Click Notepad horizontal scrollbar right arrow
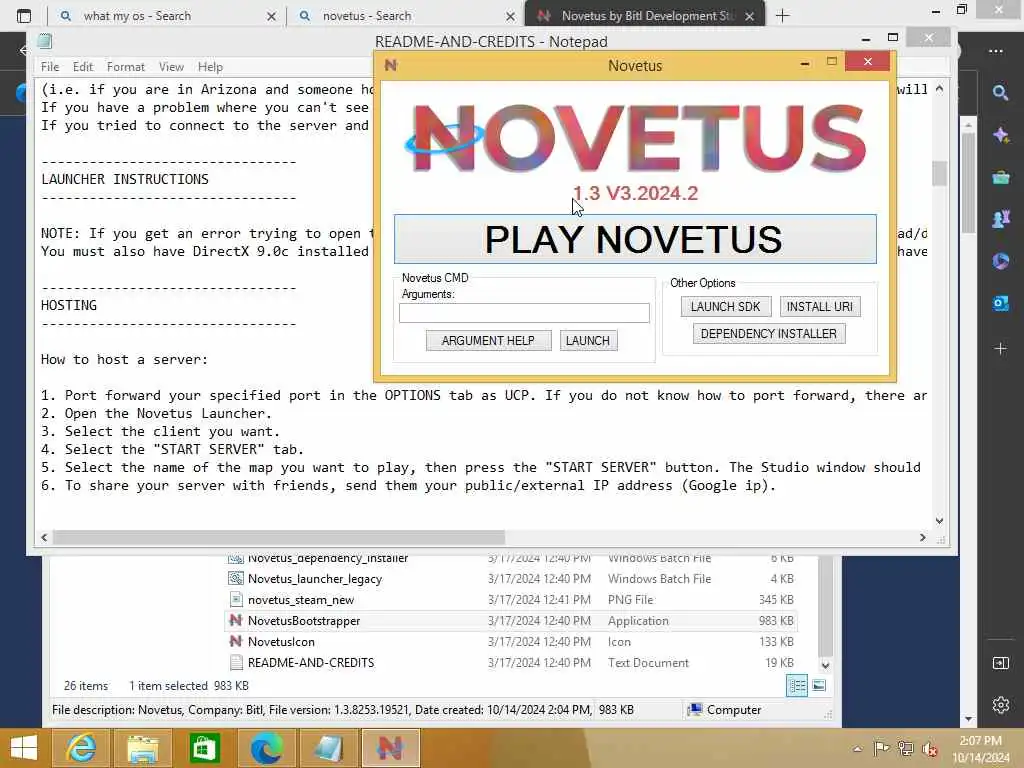This screenshot has height=768, width=1024. point(922,537)
